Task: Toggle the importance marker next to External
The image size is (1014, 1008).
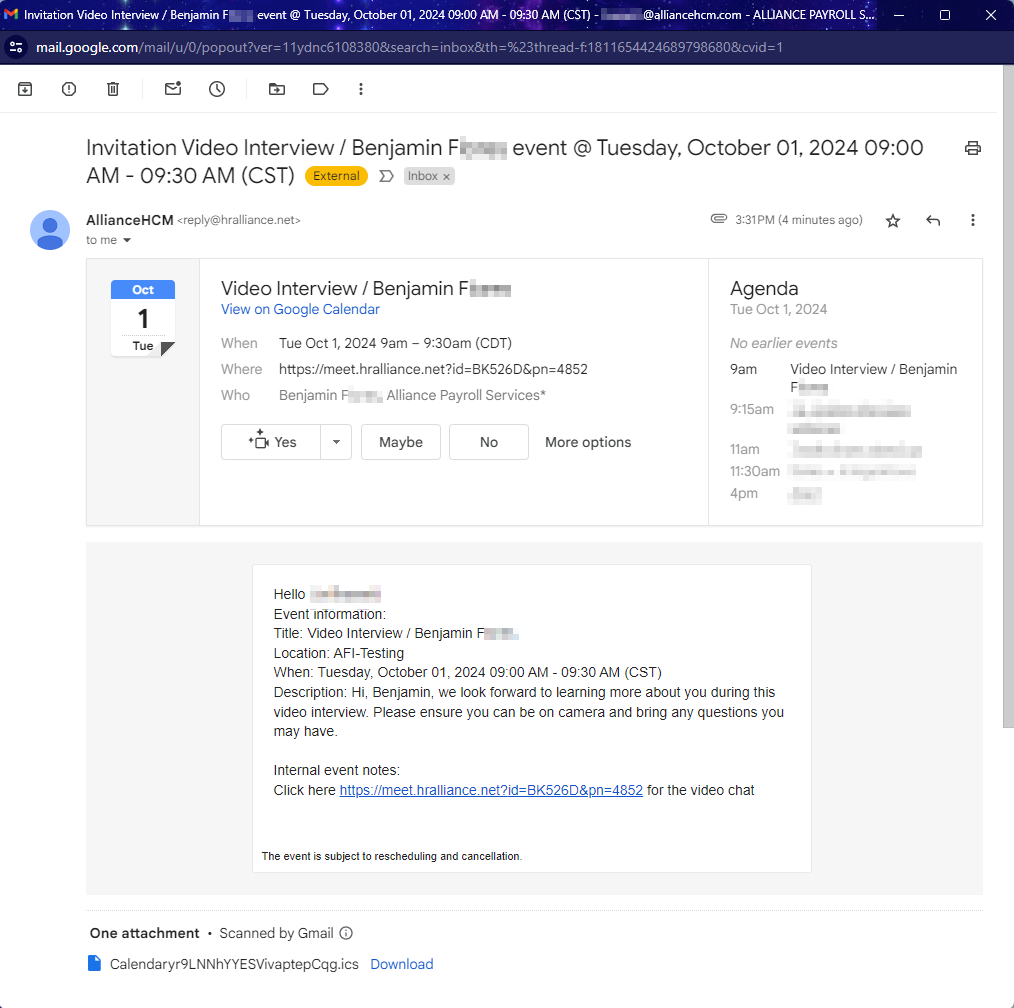Action: (386, 176)
